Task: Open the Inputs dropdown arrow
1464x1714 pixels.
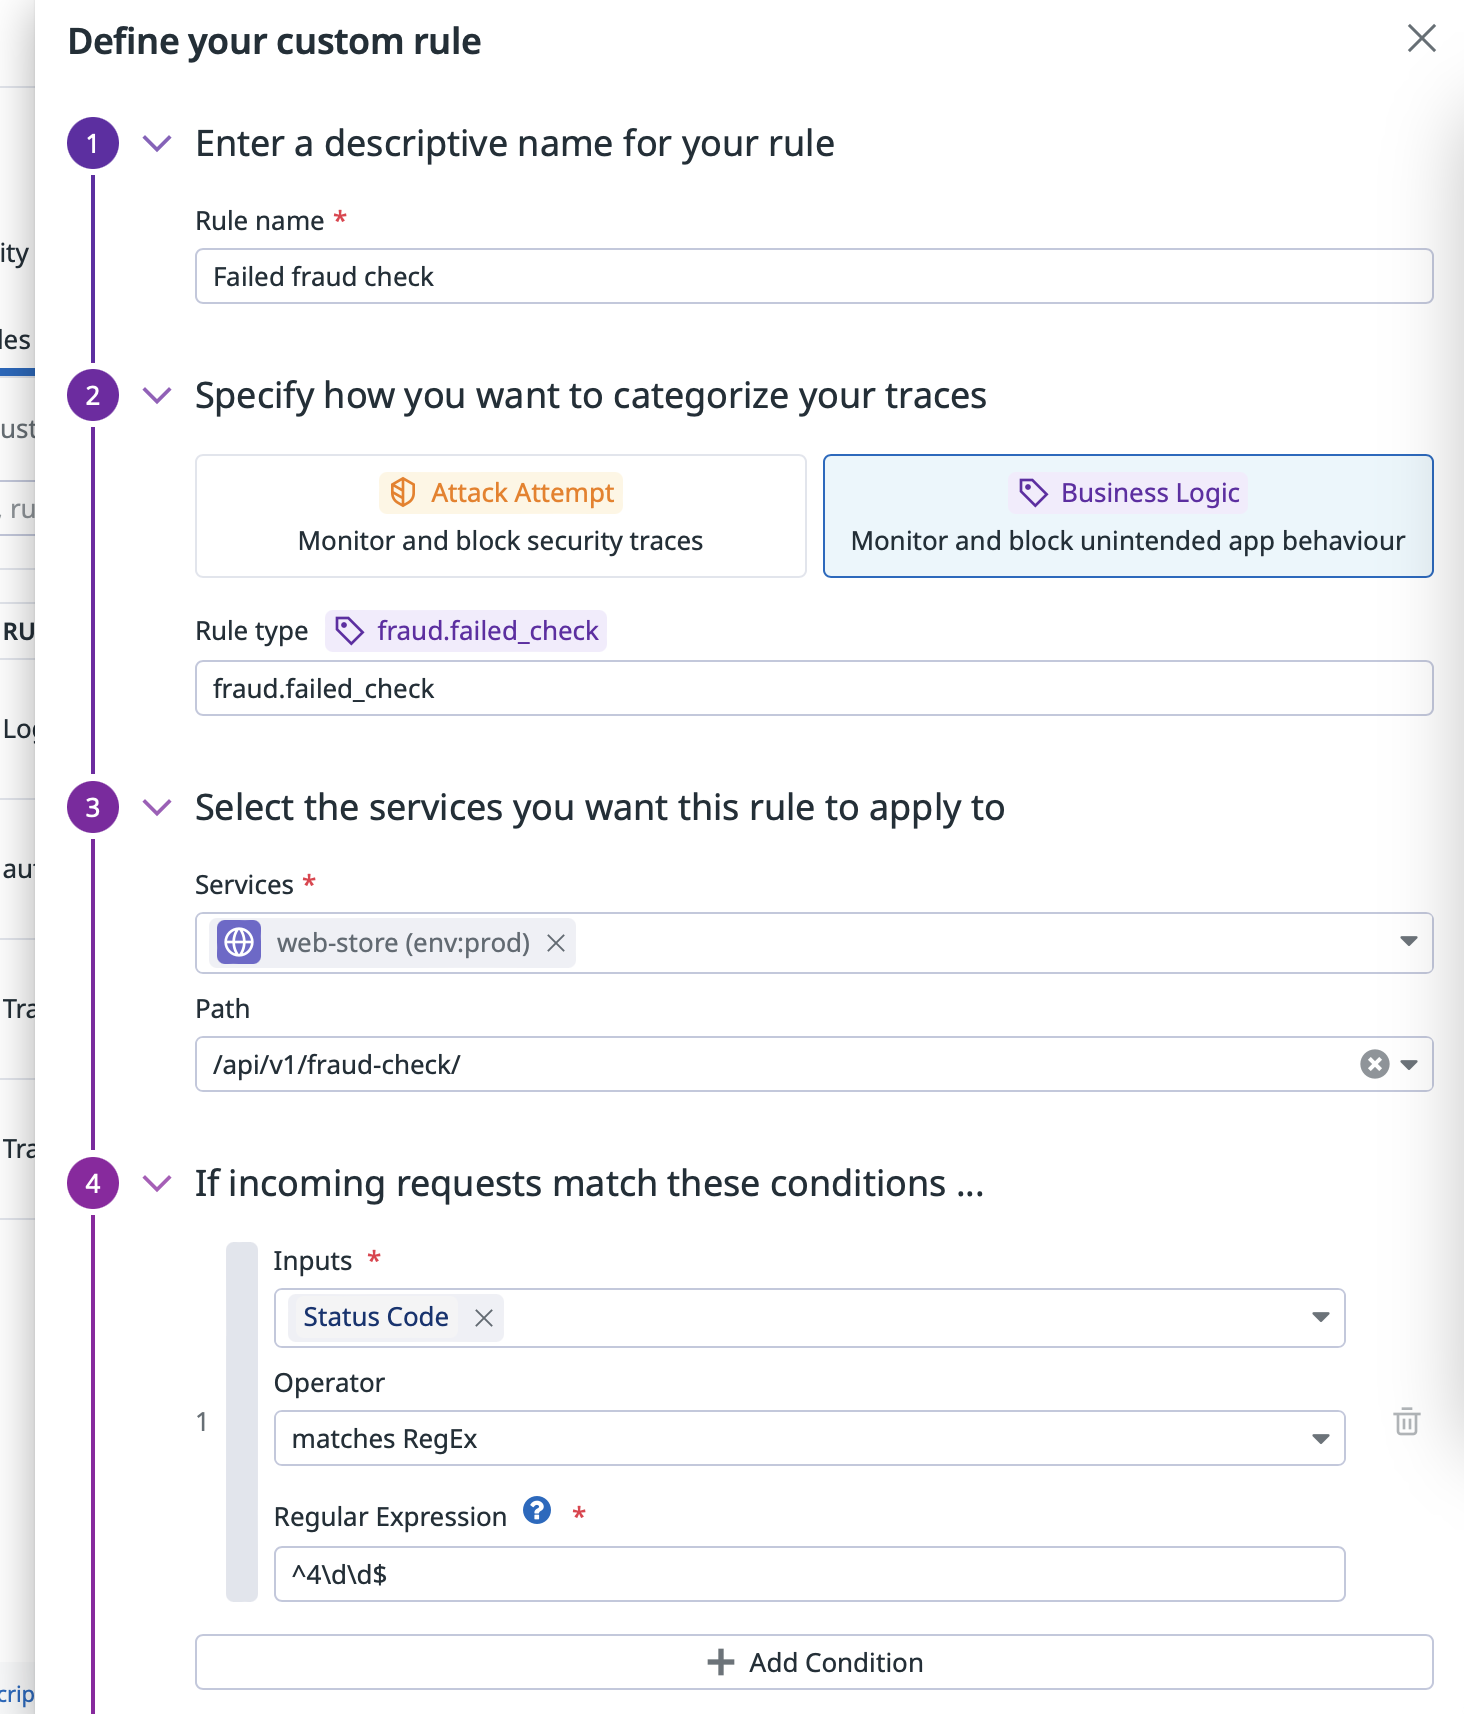Action: [1320, 1317]
